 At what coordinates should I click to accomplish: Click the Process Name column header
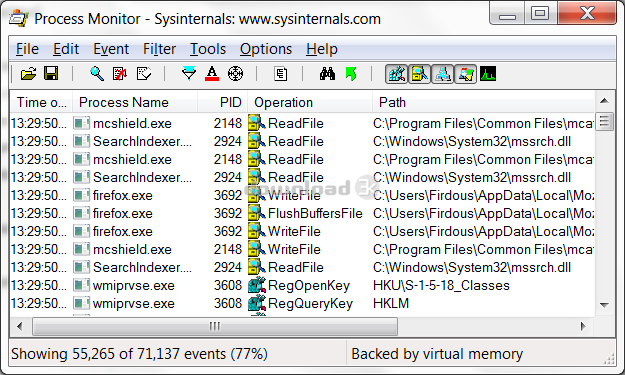click(135, 102)
